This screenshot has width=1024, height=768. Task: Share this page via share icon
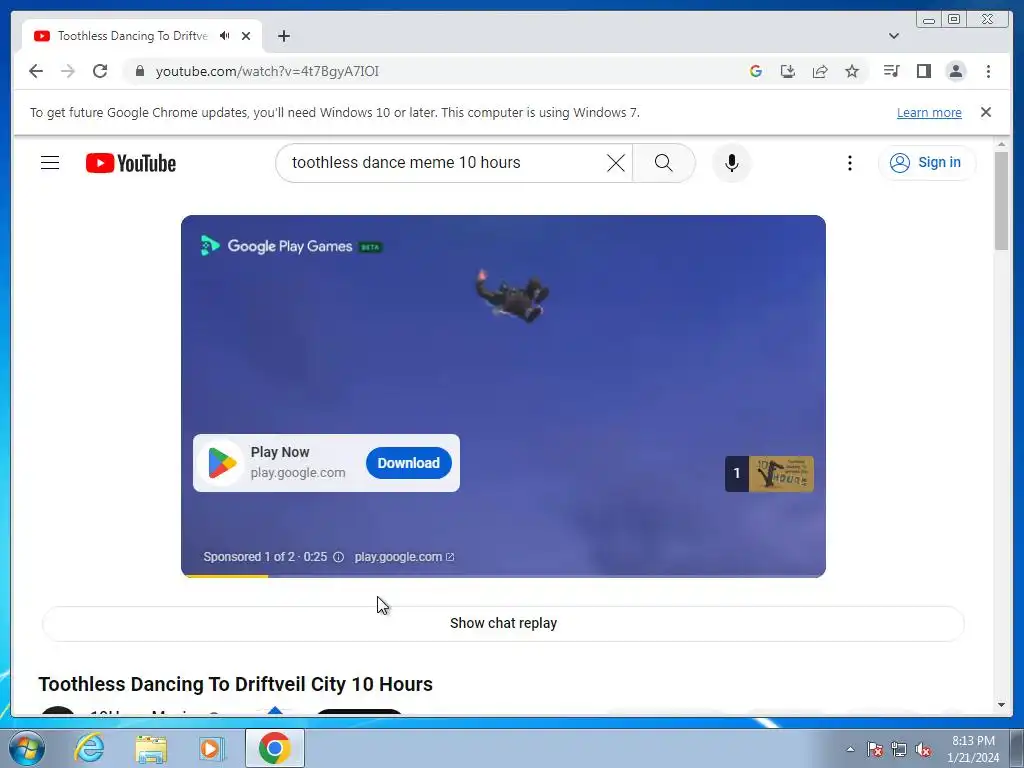click(x=820, y=71)
